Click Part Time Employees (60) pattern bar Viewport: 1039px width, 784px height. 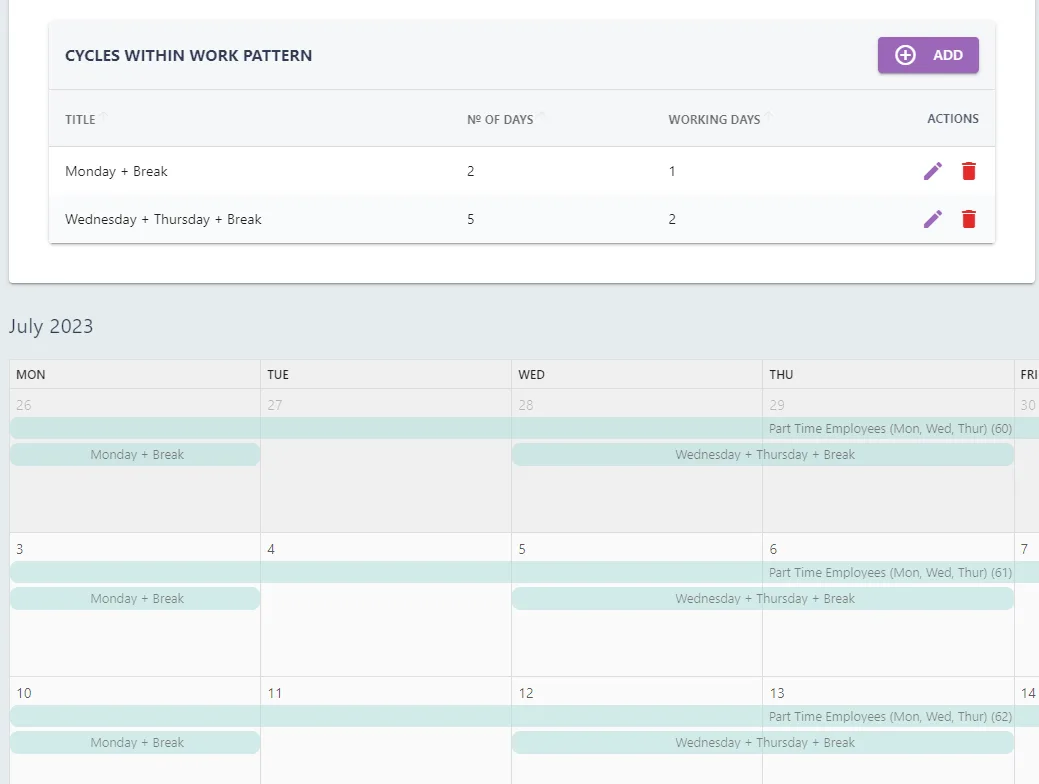[x=524, y=428]
